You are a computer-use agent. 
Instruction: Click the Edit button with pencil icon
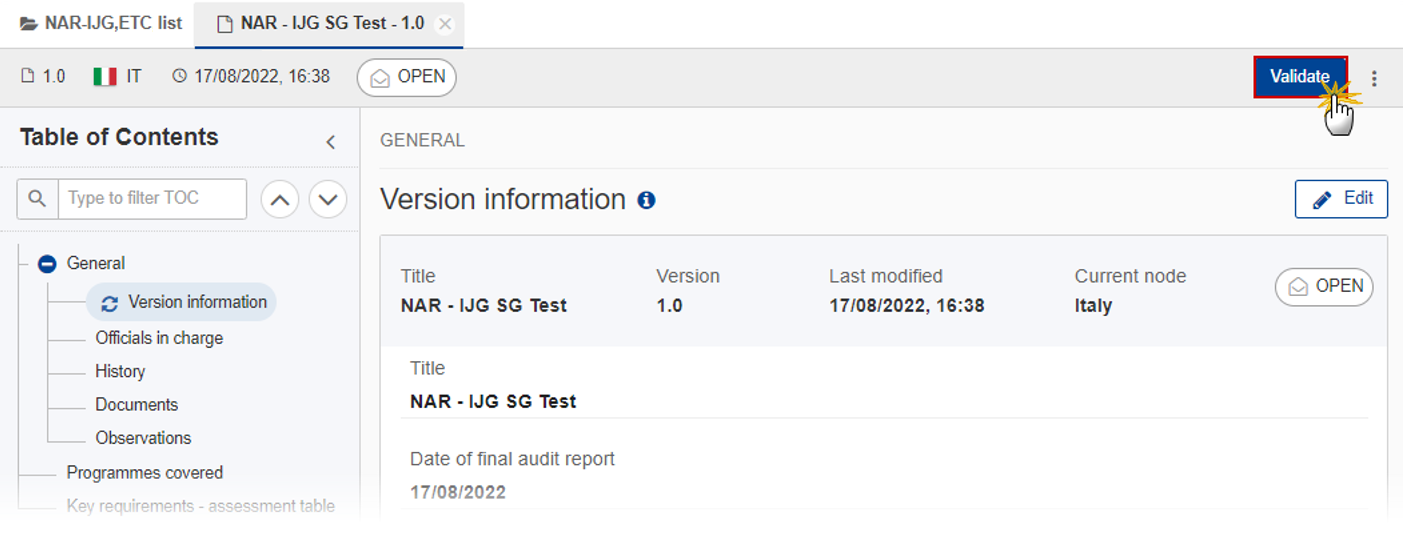tap(1341, 199)
